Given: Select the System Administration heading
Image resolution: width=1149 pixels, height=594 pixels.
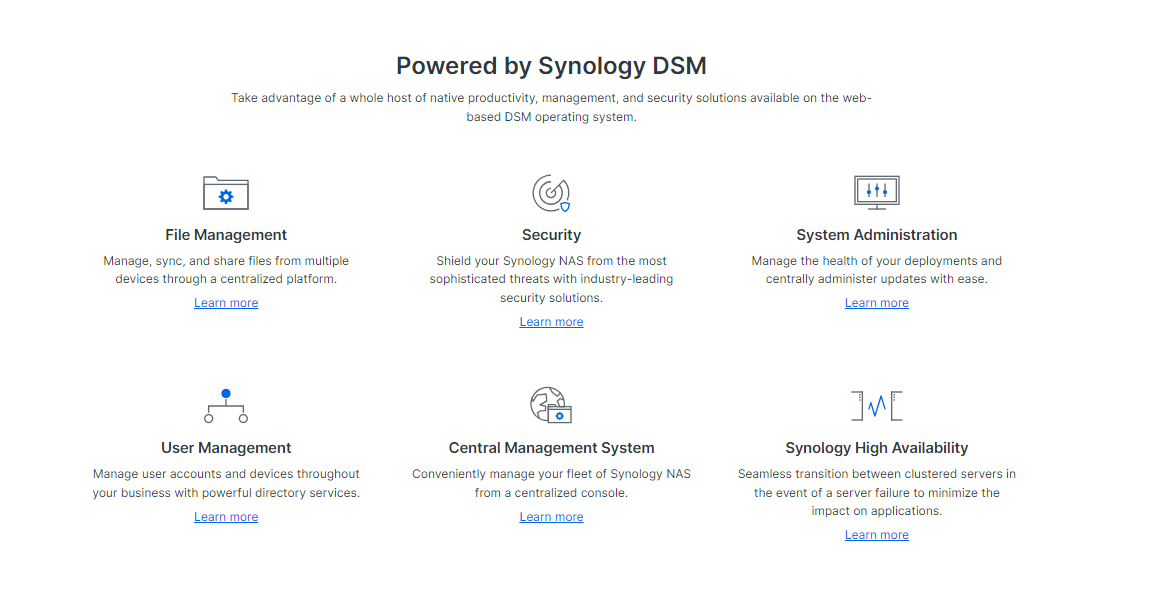Looking at the screenshot, I should (x=876, y=235).
